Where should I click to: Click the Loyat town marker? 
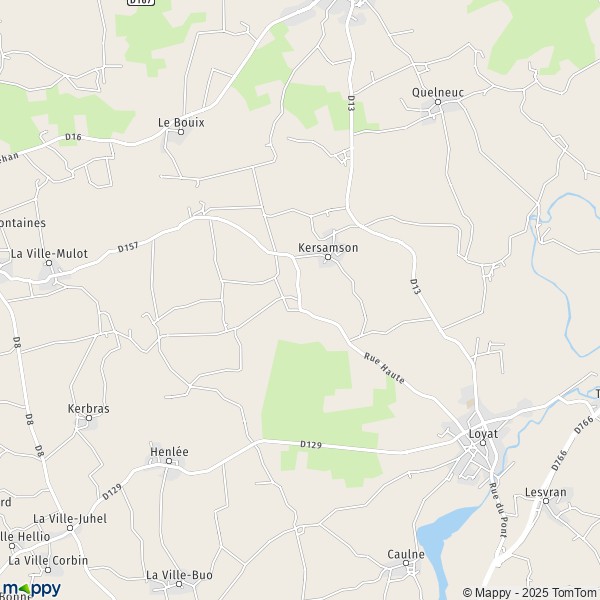483,443
